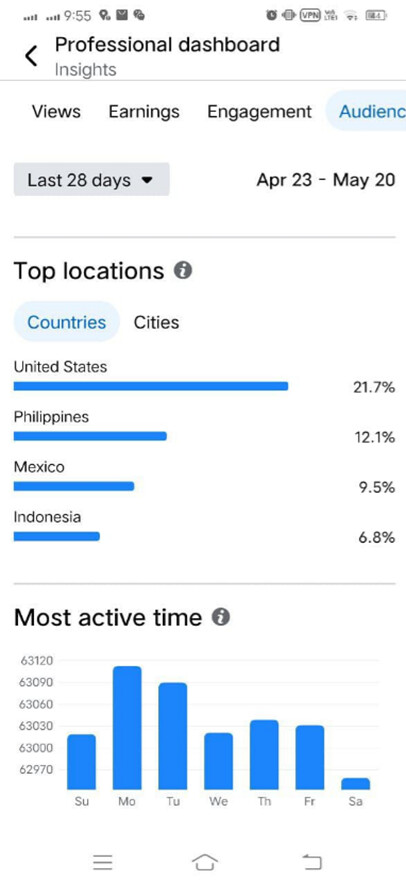
Task: Open the Engagement tab
Action: click(x=259, y=112)
